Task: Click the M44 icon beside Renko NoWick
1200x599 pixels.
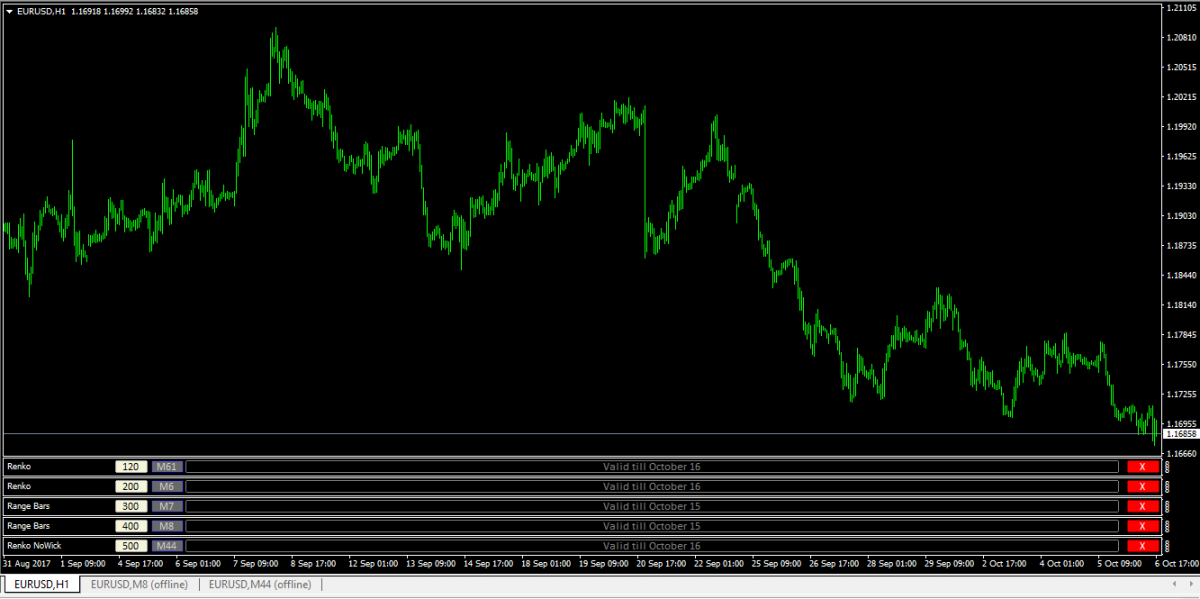Action: pyautogui.click(x=165, y=546)
